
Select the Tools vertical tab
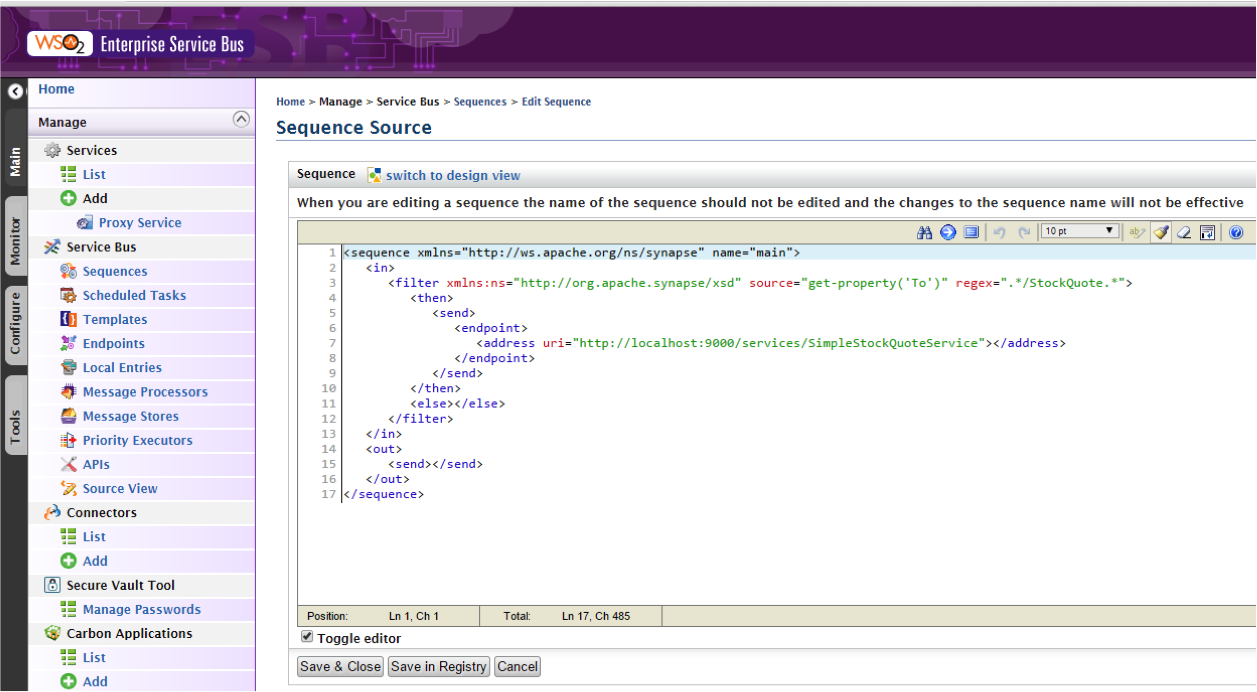click(15, 416)
